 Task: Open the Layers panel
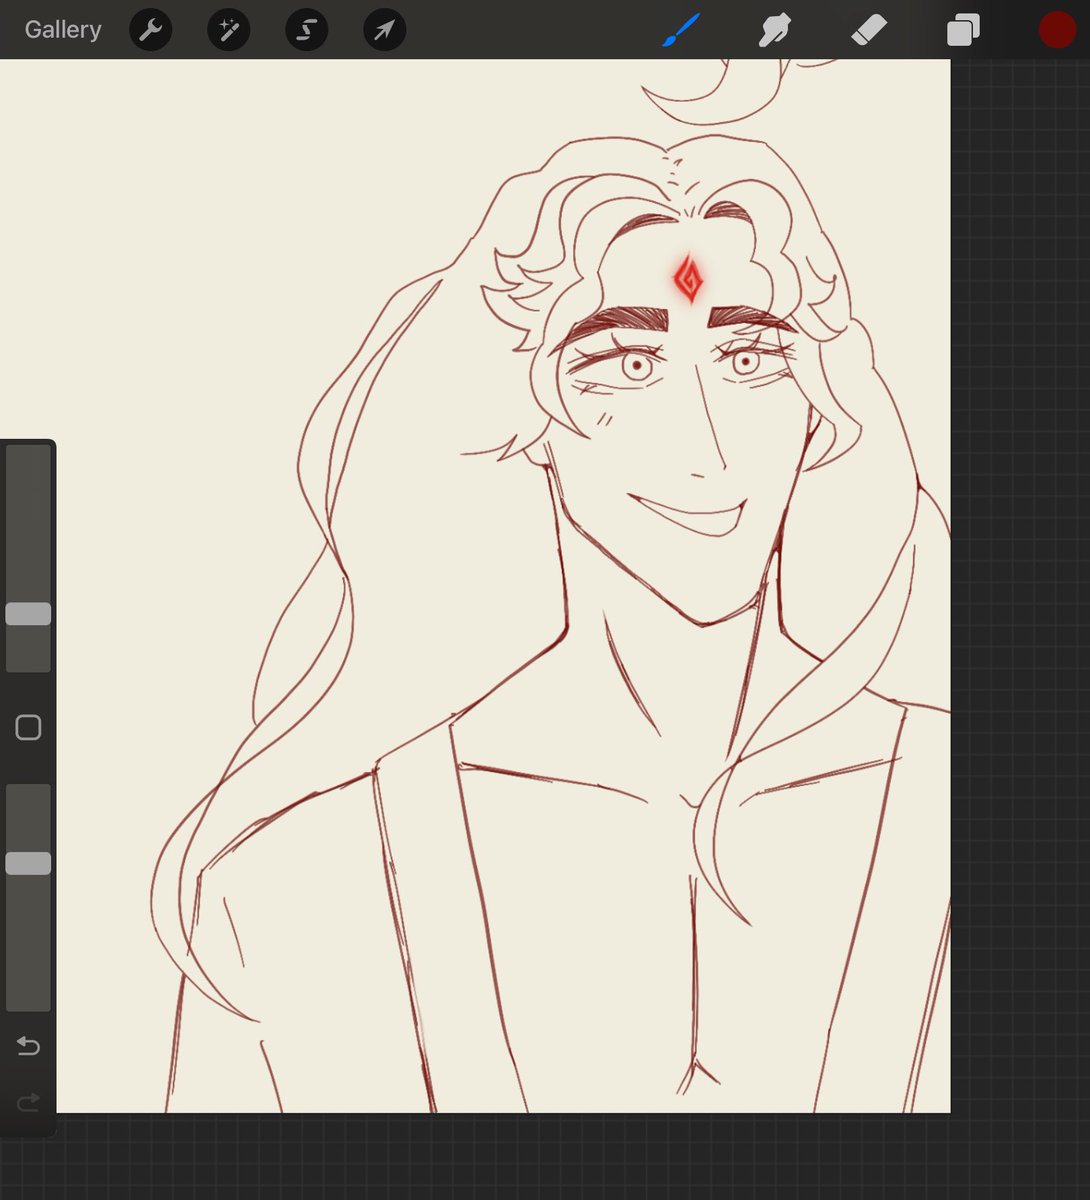(x=963, y=30)
